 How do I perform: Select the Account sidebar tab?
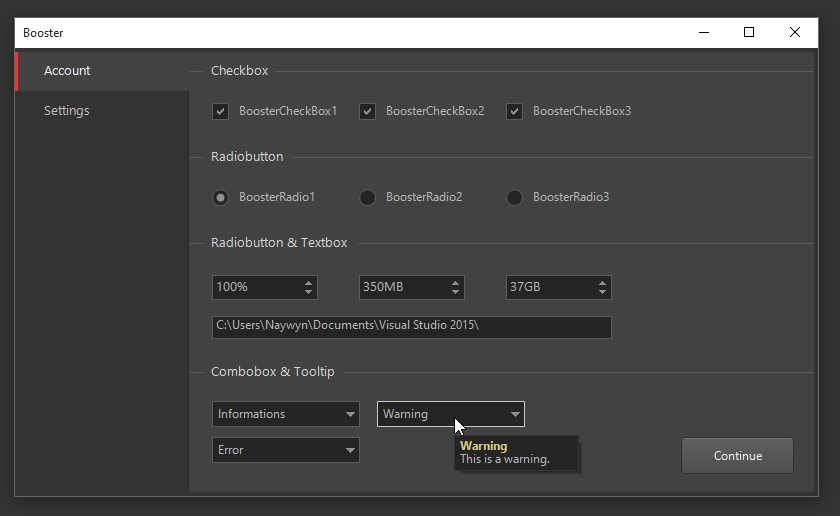(67, 71)
